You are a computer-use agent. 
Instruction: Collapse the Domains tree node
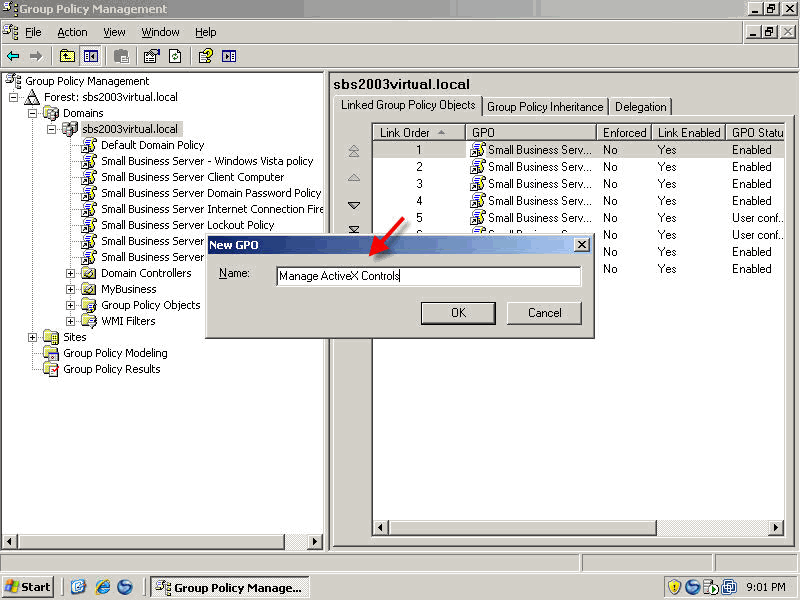(x=33, y=113)
